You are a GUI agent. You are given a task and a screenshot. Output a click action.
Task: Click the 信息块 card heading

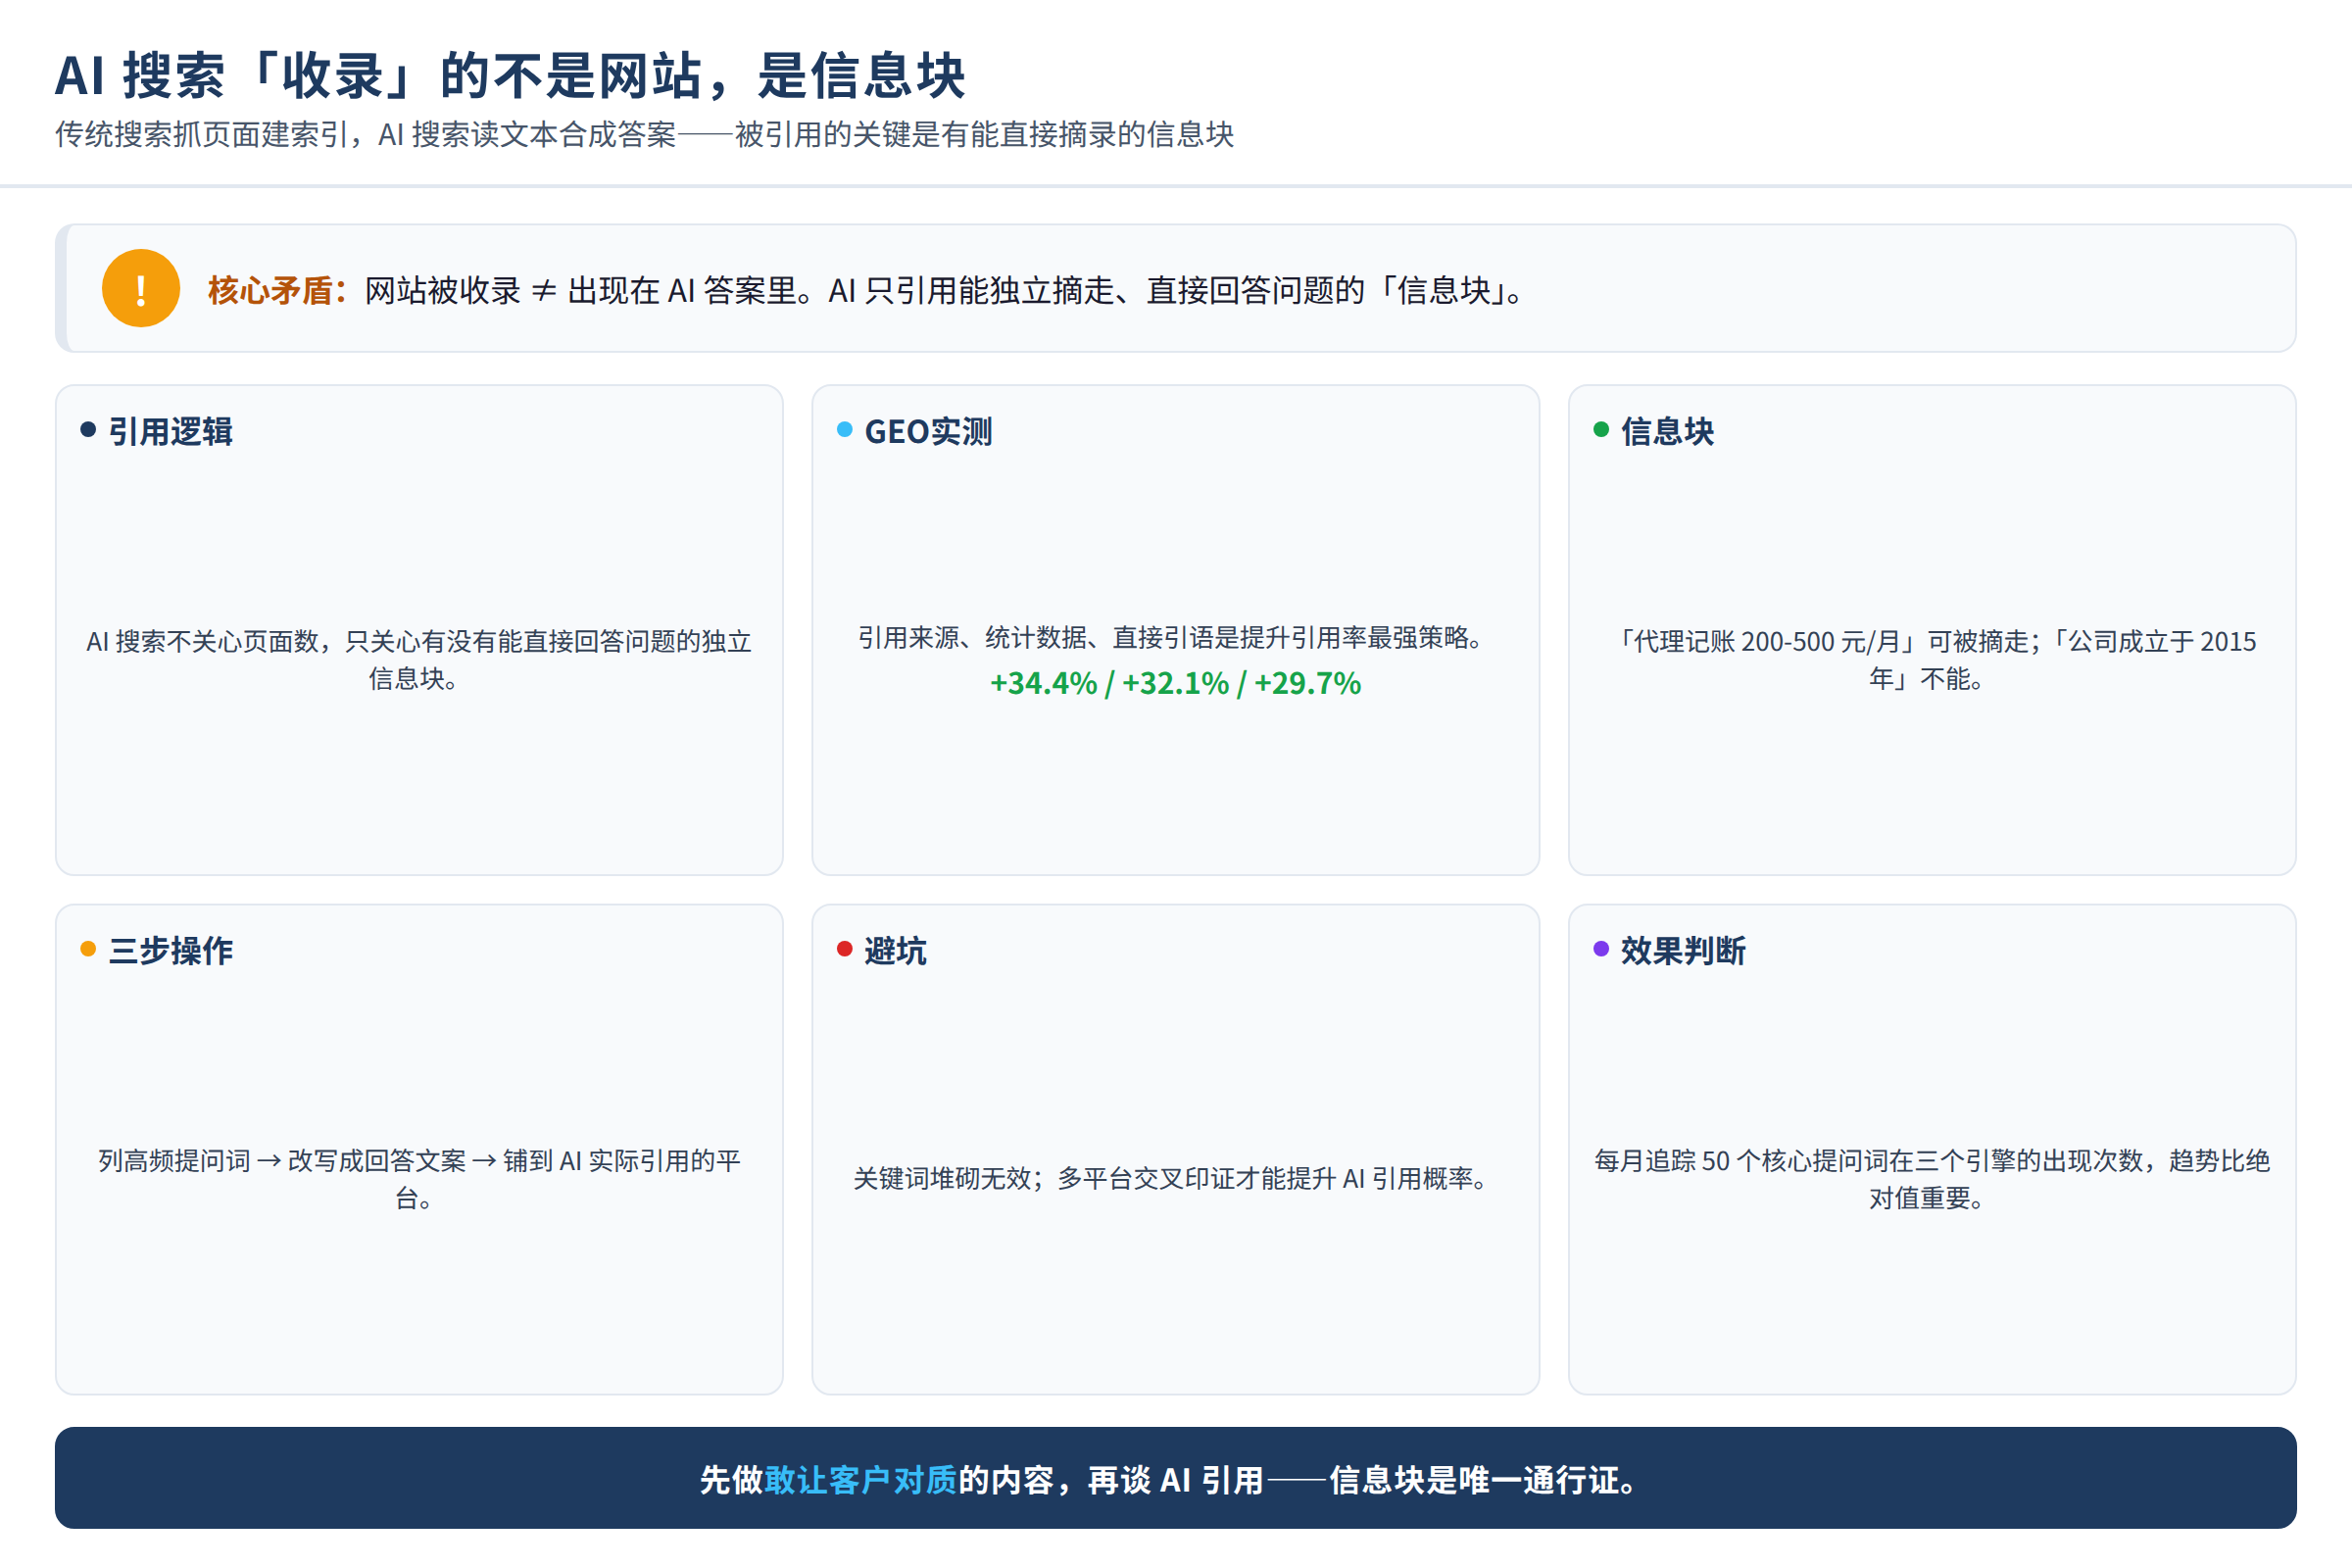(x=1667, y=431)
